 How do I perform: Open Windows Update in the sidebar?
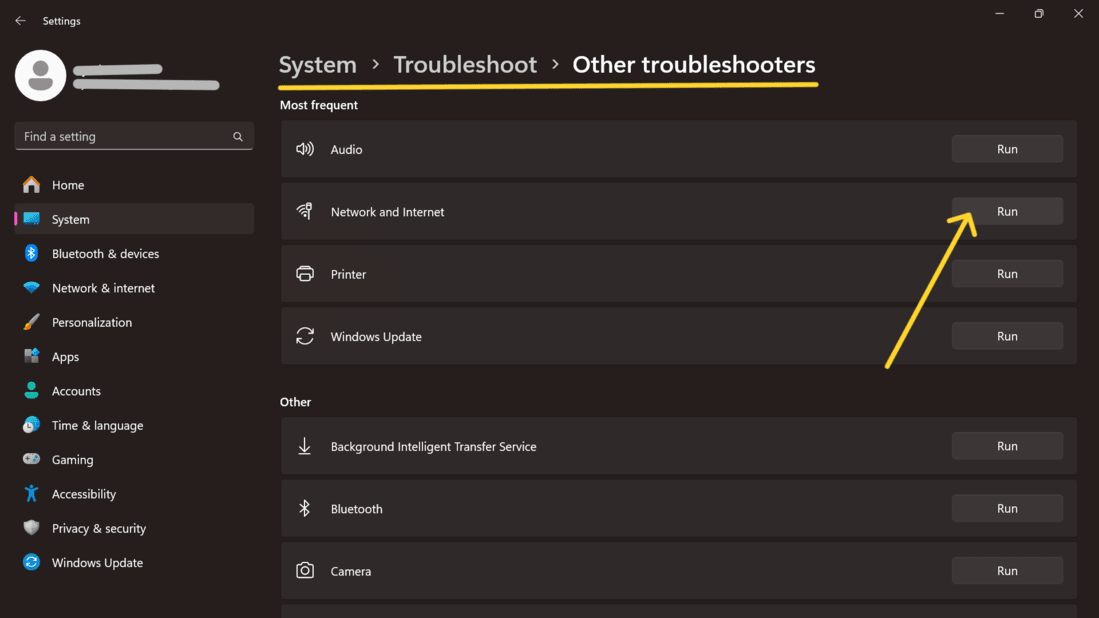pos(134,563)
